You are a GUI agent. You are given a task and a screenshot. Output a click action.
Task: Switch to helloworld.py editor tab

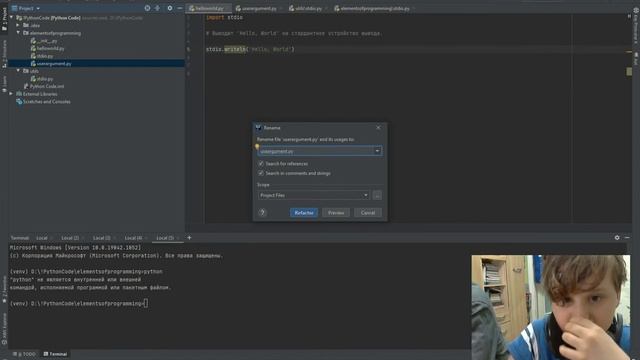[x=208, y=8]
